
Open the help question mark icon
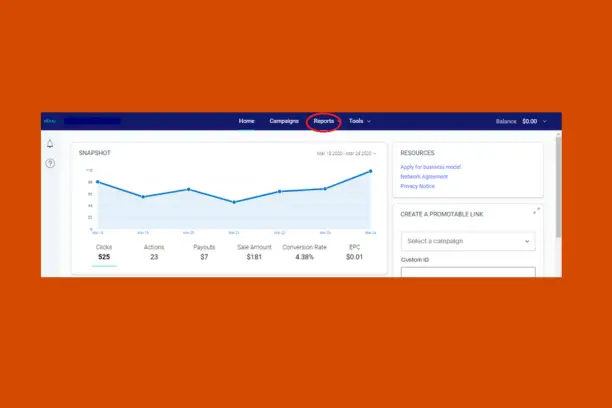pos(50,163)
